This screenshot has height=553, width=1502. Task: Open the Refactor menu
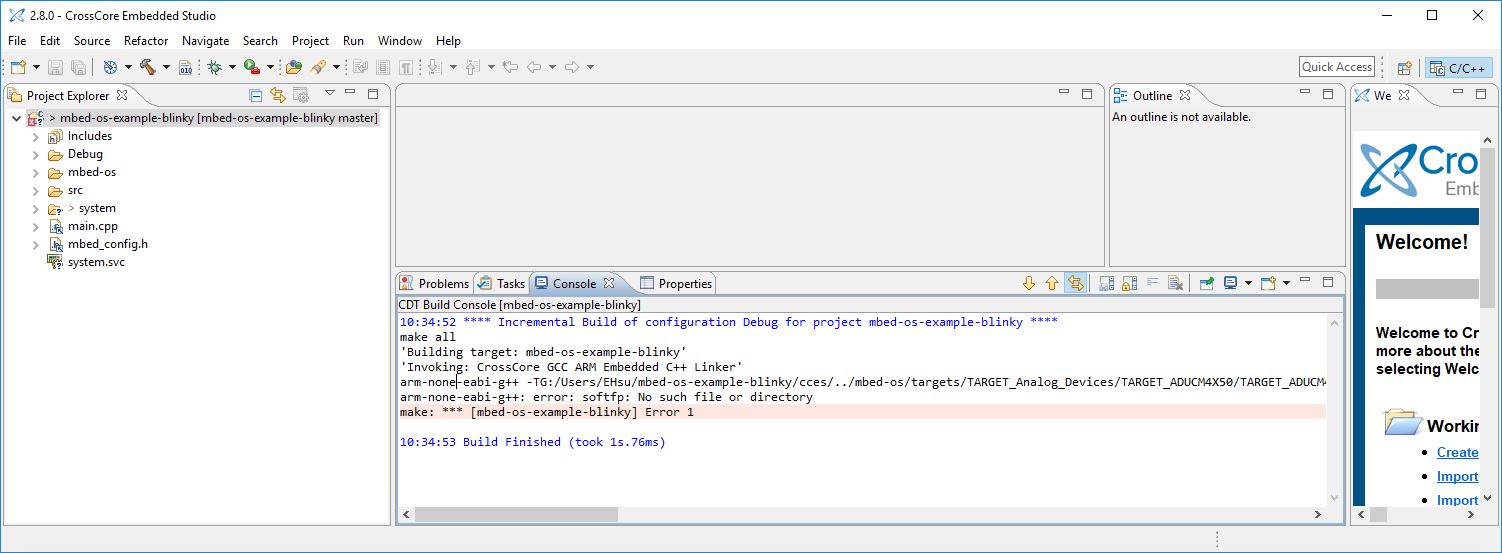(146, 41)
